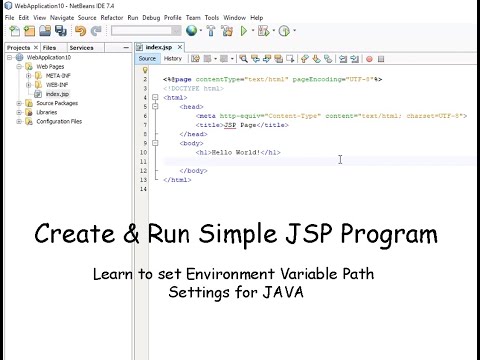Close the Projects tab
Viewport: 480px width, 360px height.
click(36, 48)
